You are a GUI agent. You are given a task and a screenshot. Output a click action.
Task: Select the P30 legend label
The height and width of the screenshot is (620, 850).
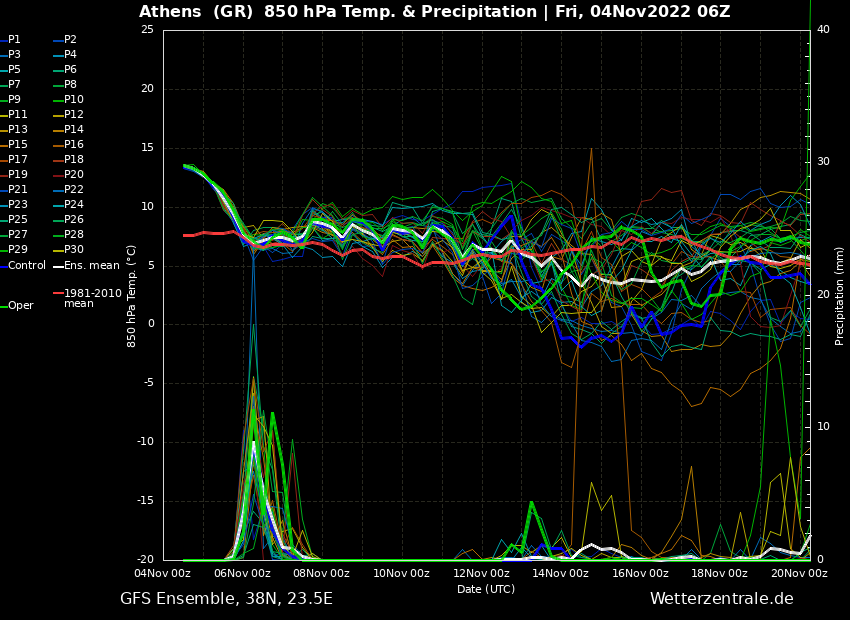(68, 249)
